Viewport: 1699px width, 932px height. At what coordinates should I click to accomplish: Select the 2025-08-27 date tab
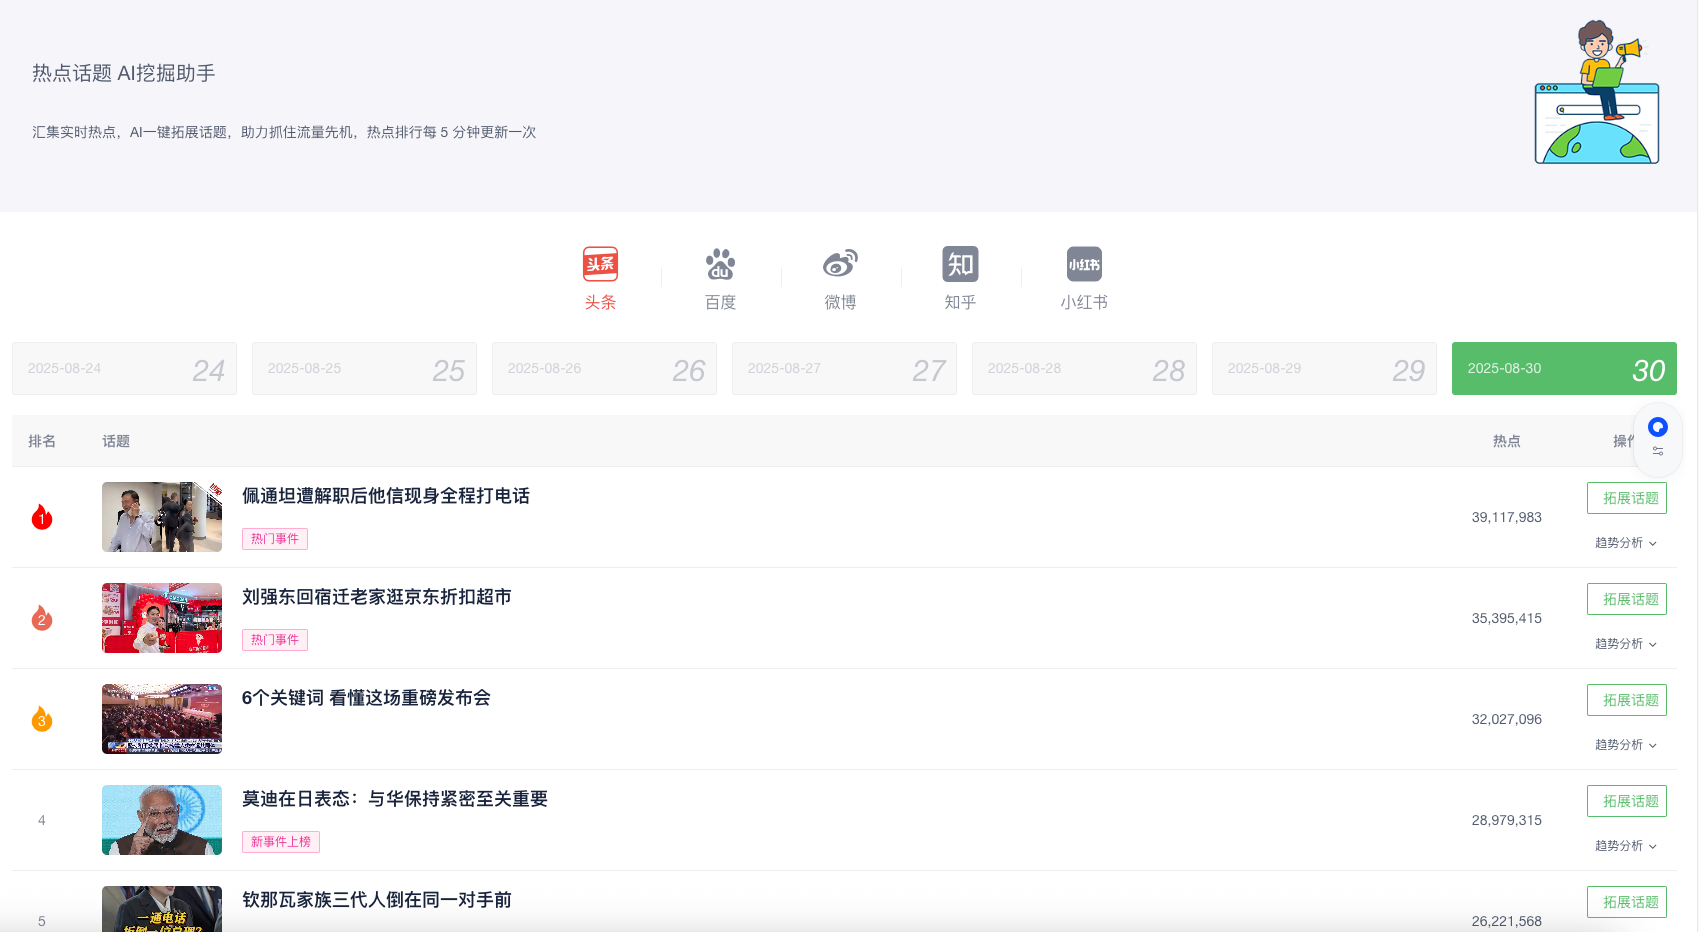point(844,369)
